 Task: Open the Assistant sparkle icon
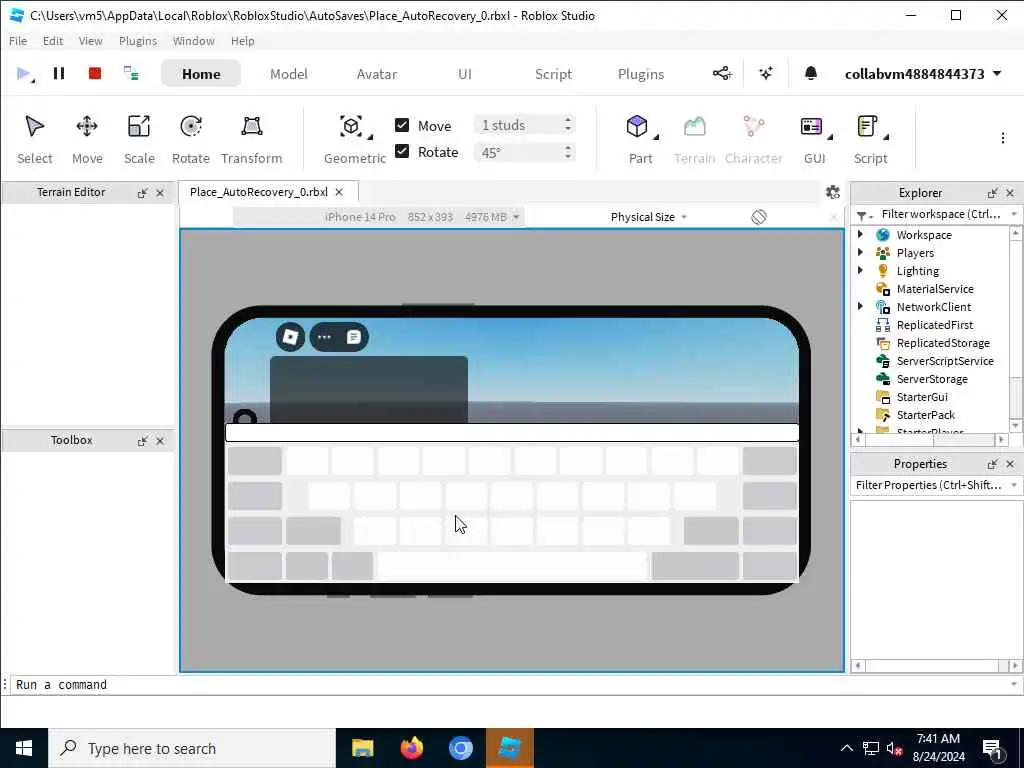coord(766,73)
